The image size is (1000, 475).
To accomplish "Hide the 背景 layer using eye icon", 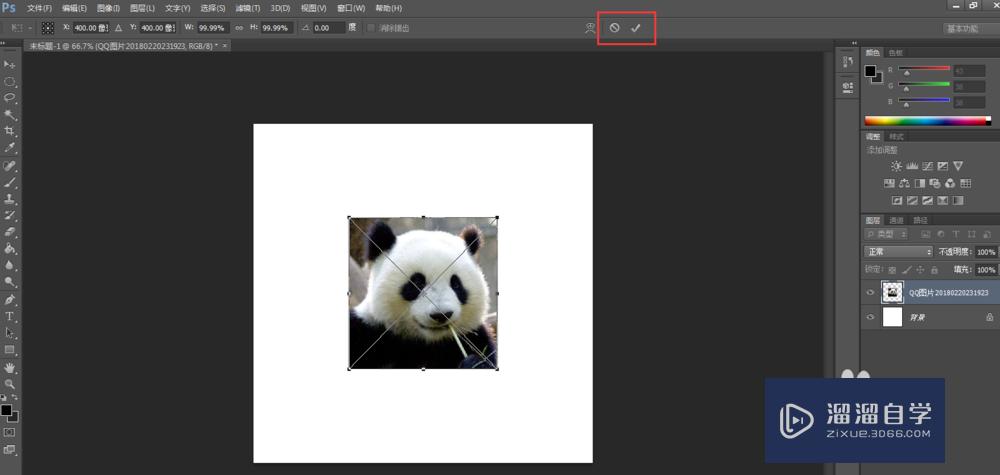I will (x=870, y=317).
